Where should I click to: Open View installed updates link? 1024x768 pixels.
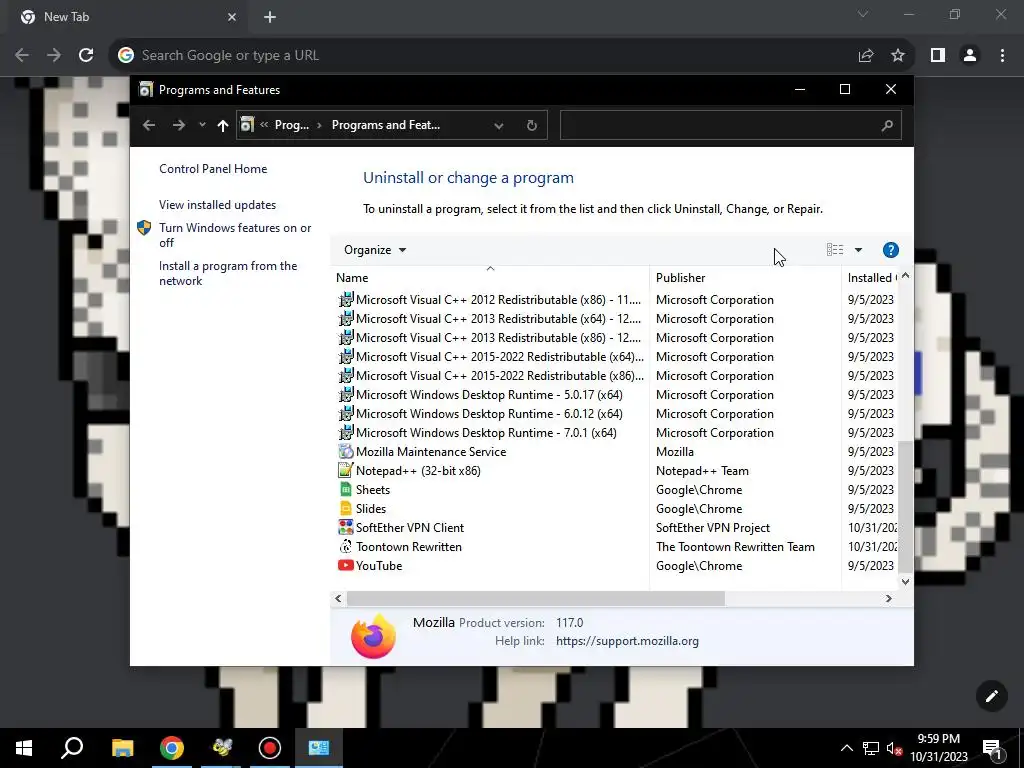click(x=217, y=205)
